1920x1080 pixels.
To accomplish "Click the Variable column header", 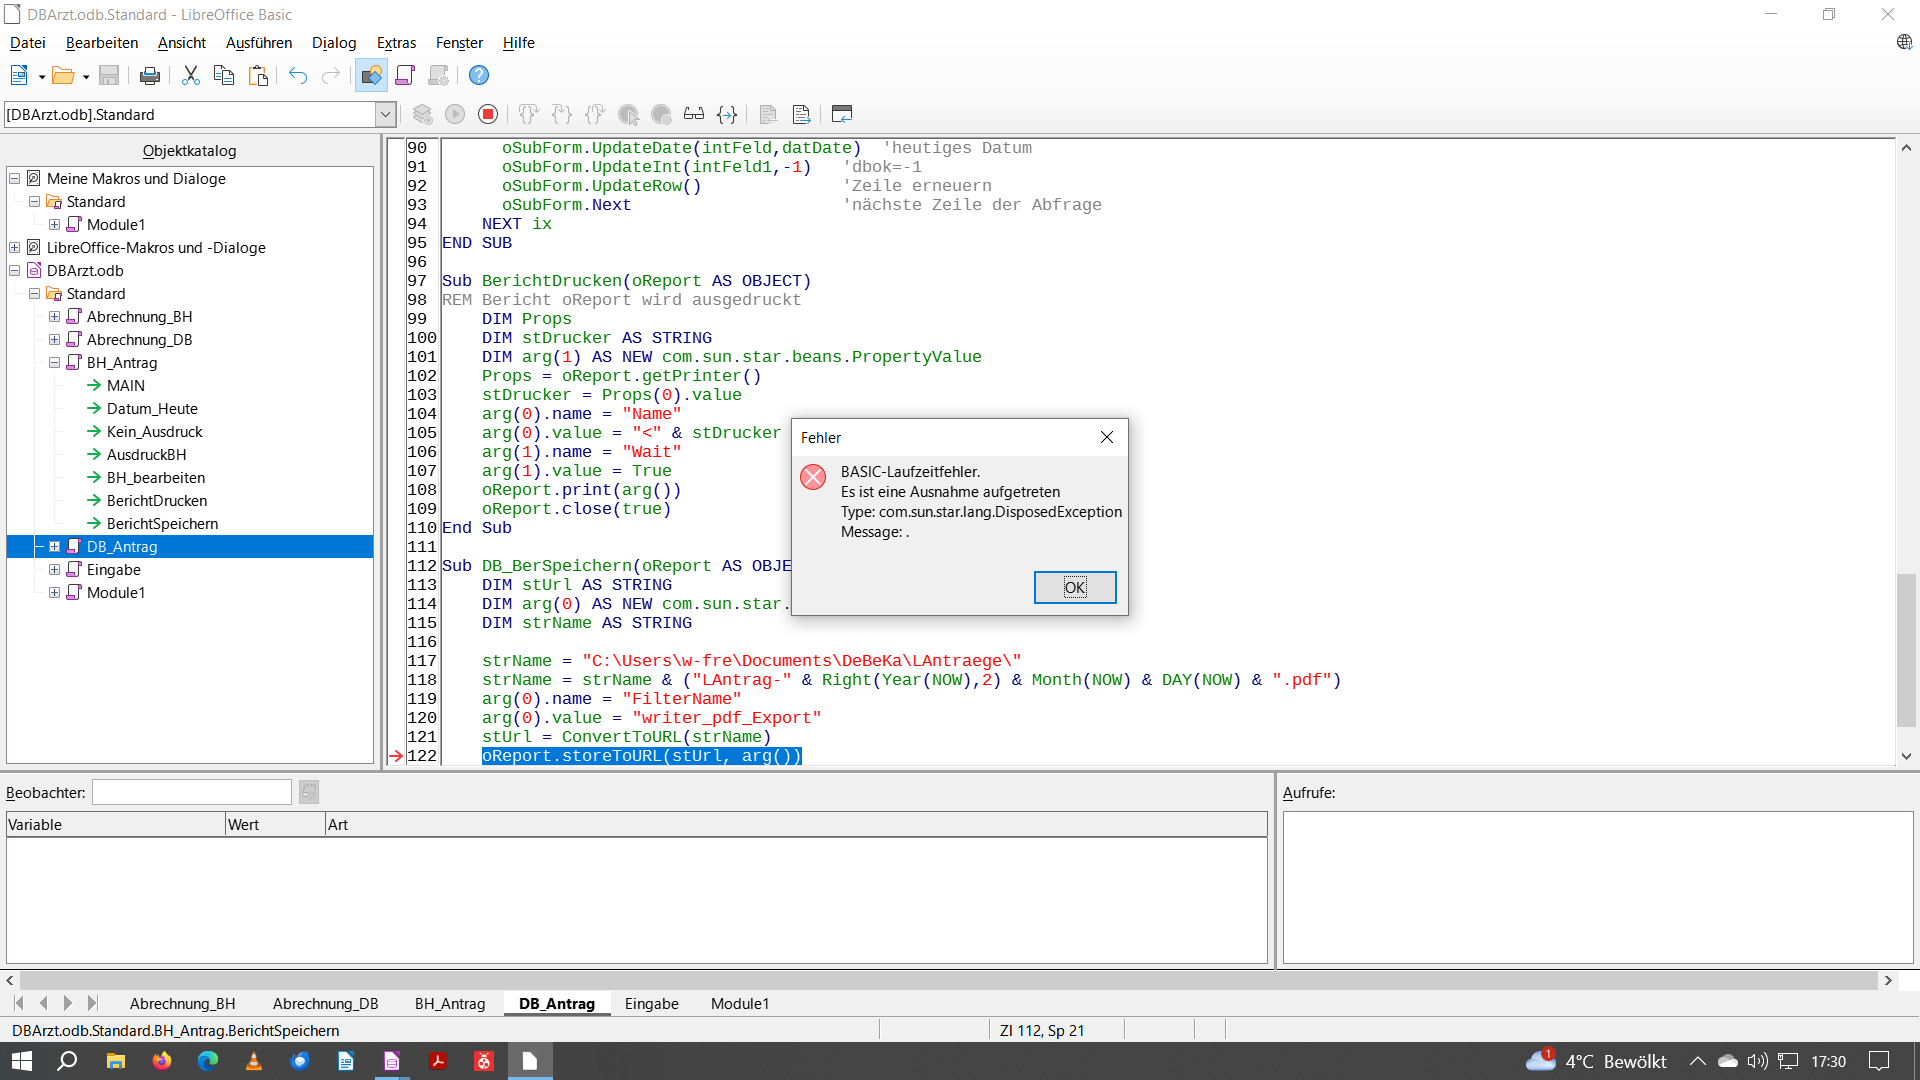I will click(x=116, y=825).
